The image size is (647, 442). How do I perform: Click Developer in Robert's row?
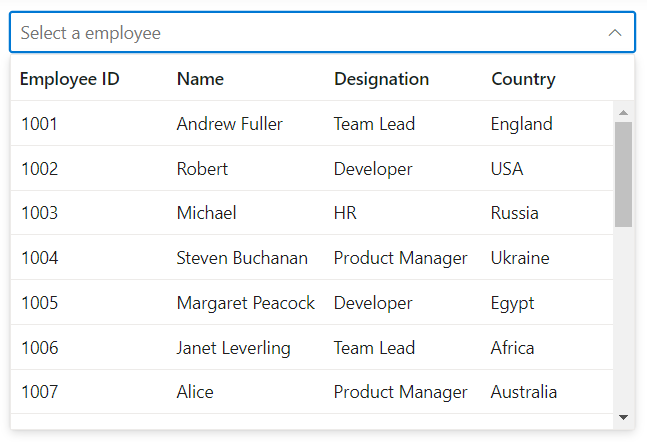(373, 169)
